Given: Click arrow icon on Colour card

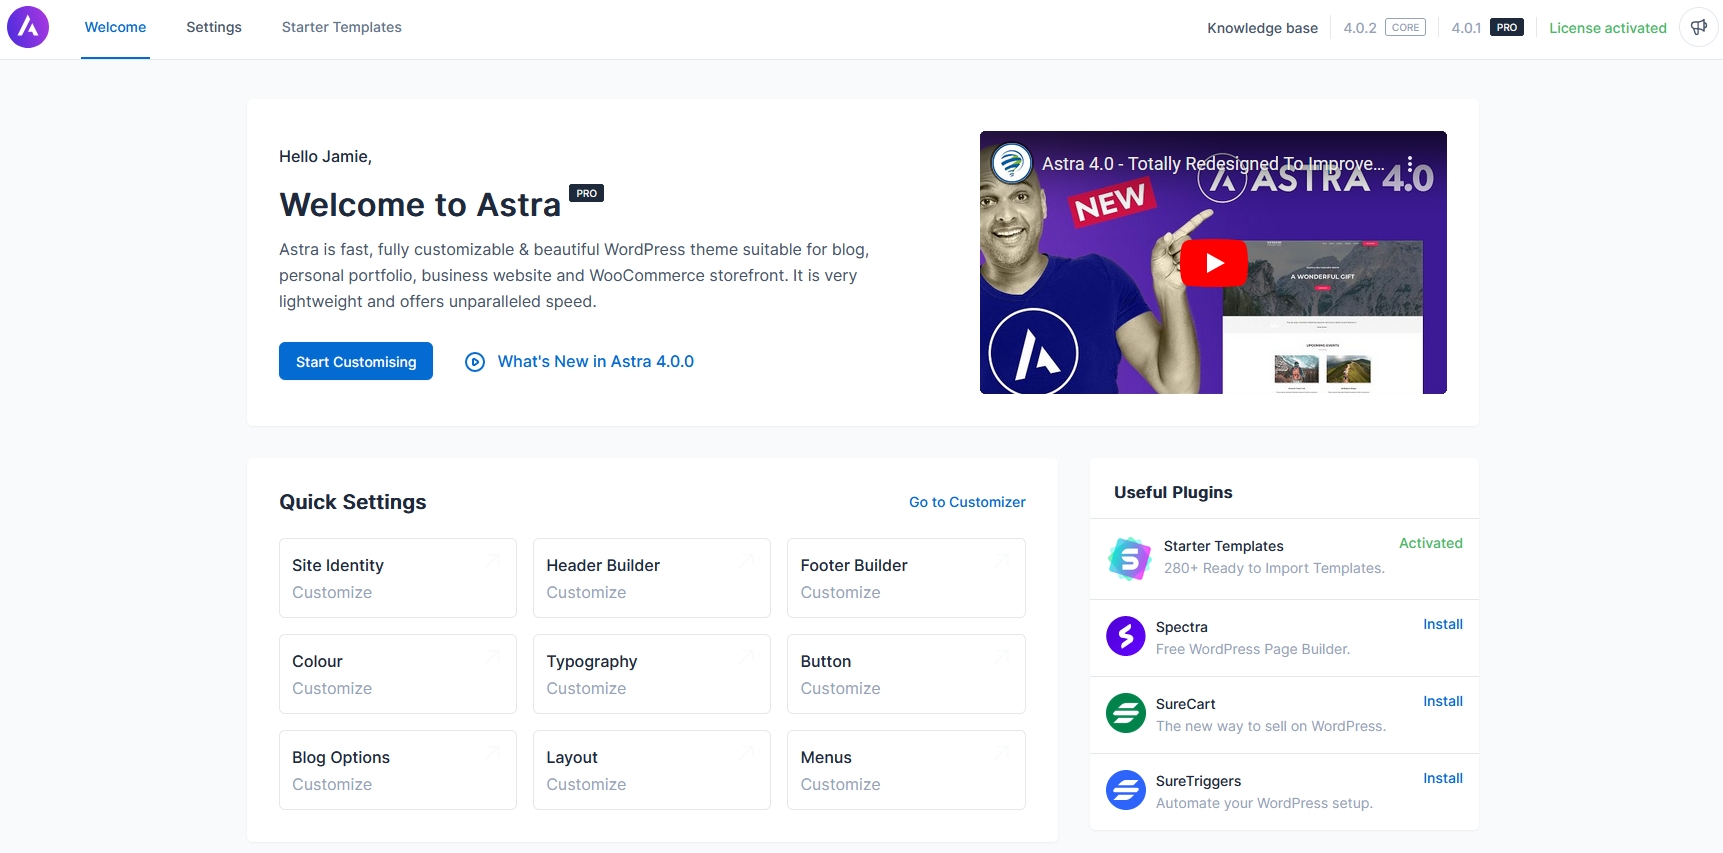Looking at the screenshot, I should point(494,657).
